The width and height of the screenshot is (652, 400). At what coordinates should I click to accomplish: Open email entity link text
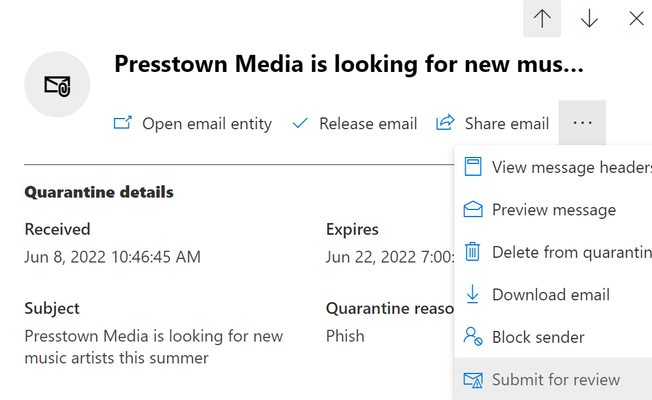click(207, 123)
